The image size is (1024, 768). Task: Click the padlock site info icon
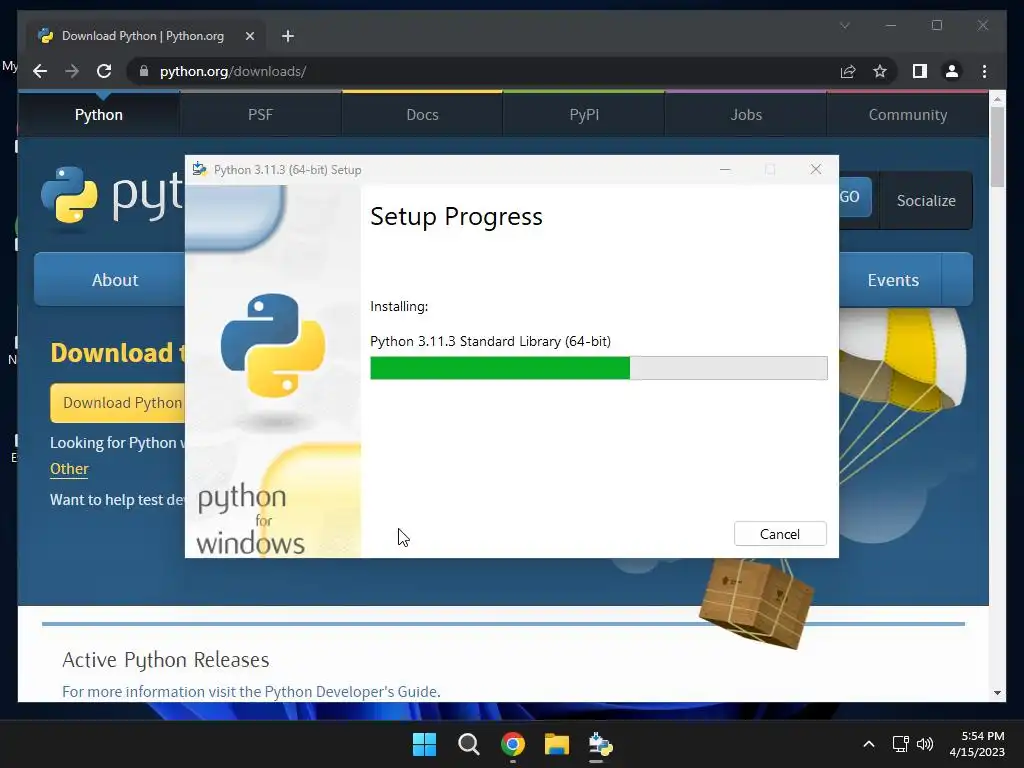[144, 71]
